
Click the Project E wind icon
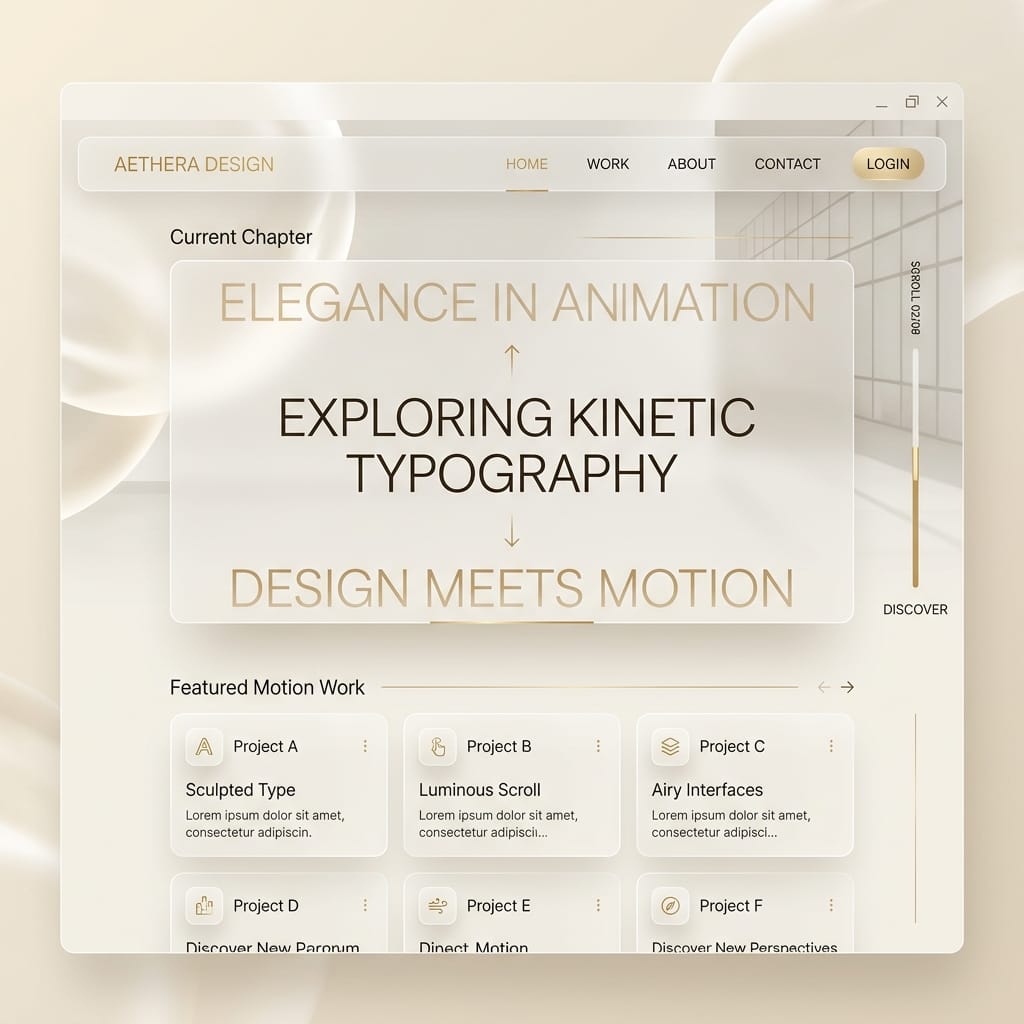tap(437, 906)
